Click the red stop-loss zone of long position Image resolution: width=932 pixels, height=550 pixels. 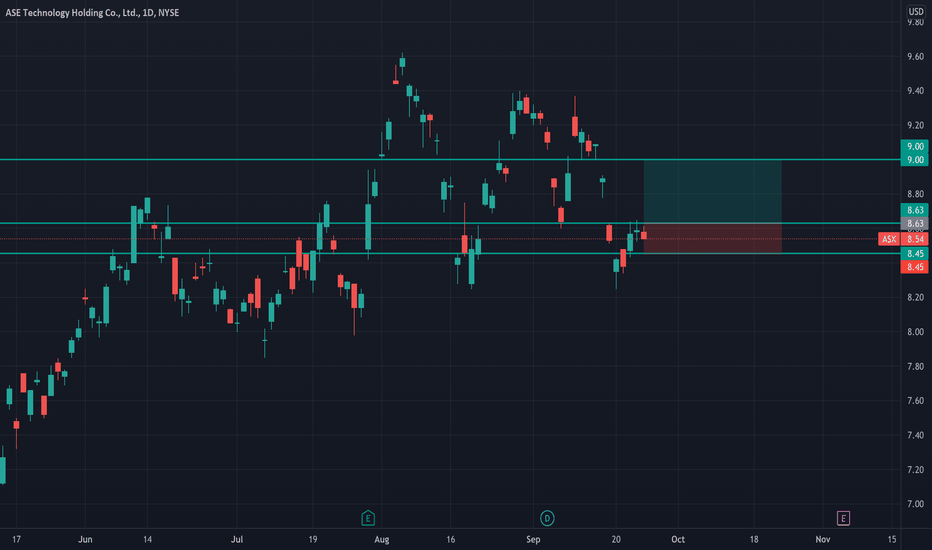712,238
